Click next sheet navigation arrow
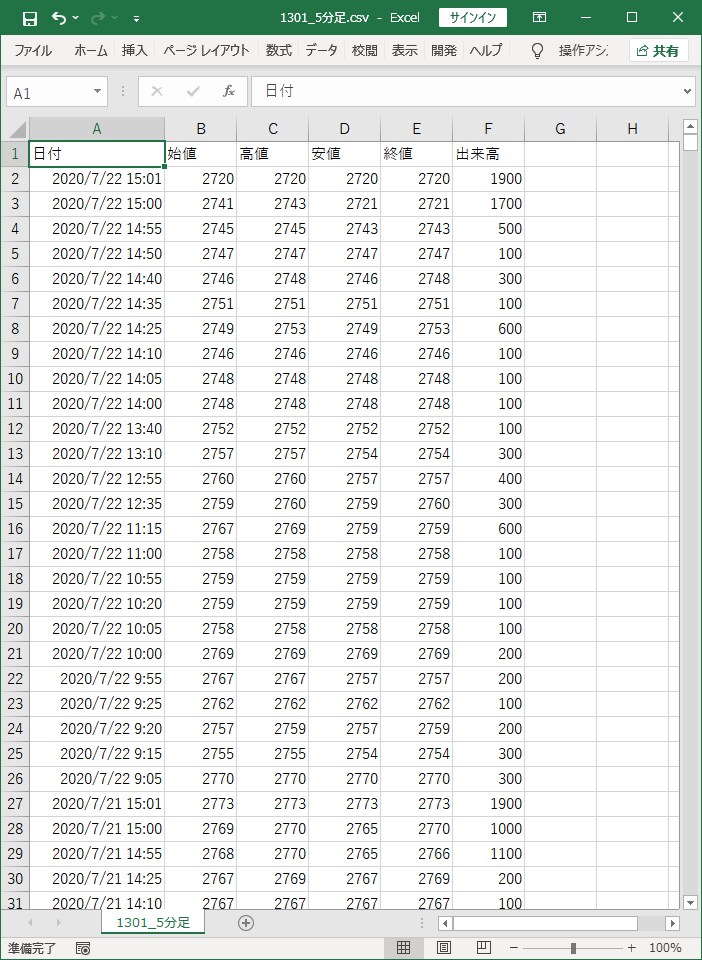 click(59, 923)
